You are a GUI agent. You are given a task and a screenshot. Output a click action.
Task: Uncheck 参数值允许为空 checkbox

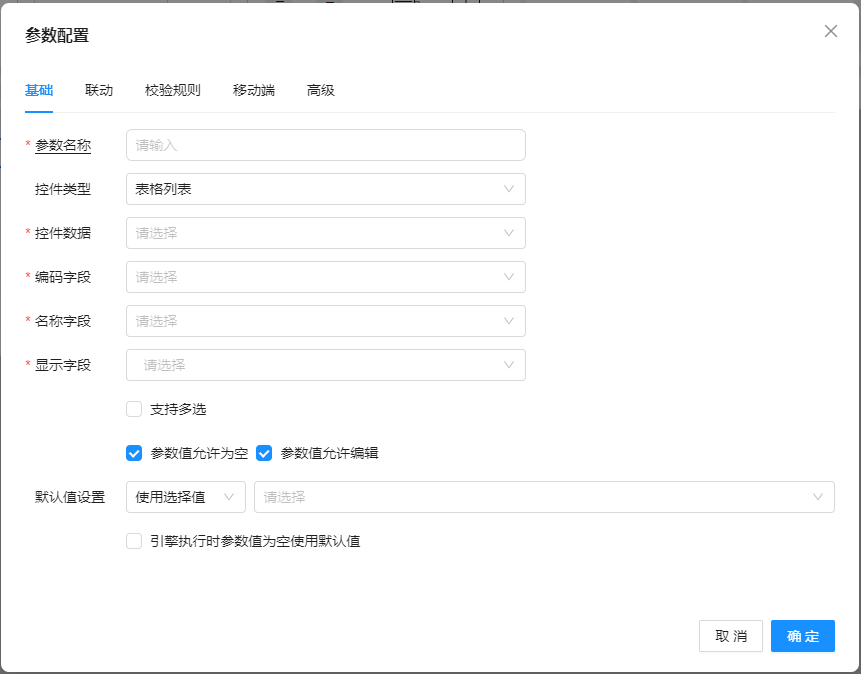(x=134, y=453)
